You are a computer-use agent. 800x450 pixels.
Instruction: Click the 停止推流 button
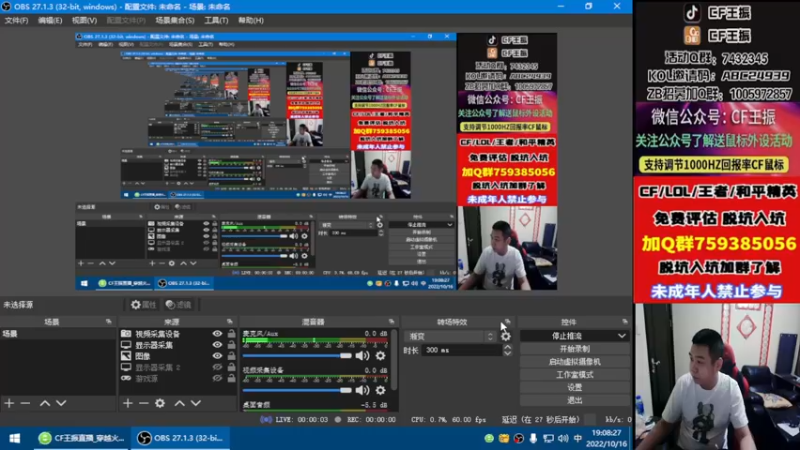pos(567,336)
